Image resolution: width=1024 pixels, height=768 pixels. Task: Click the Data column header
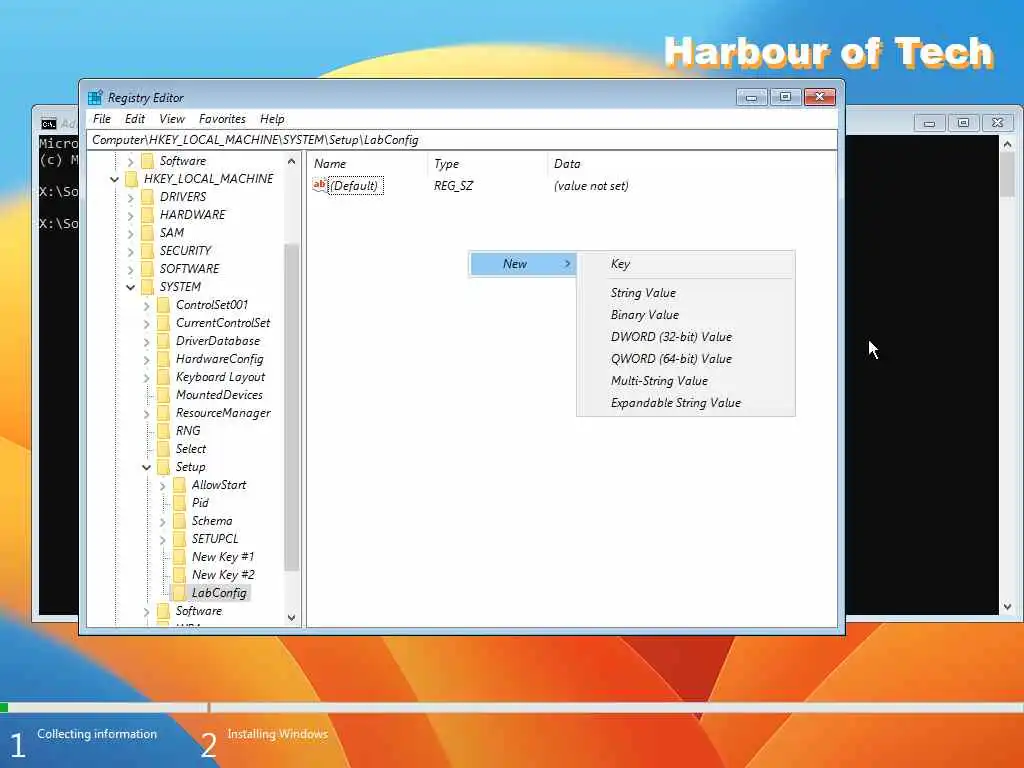691,164
